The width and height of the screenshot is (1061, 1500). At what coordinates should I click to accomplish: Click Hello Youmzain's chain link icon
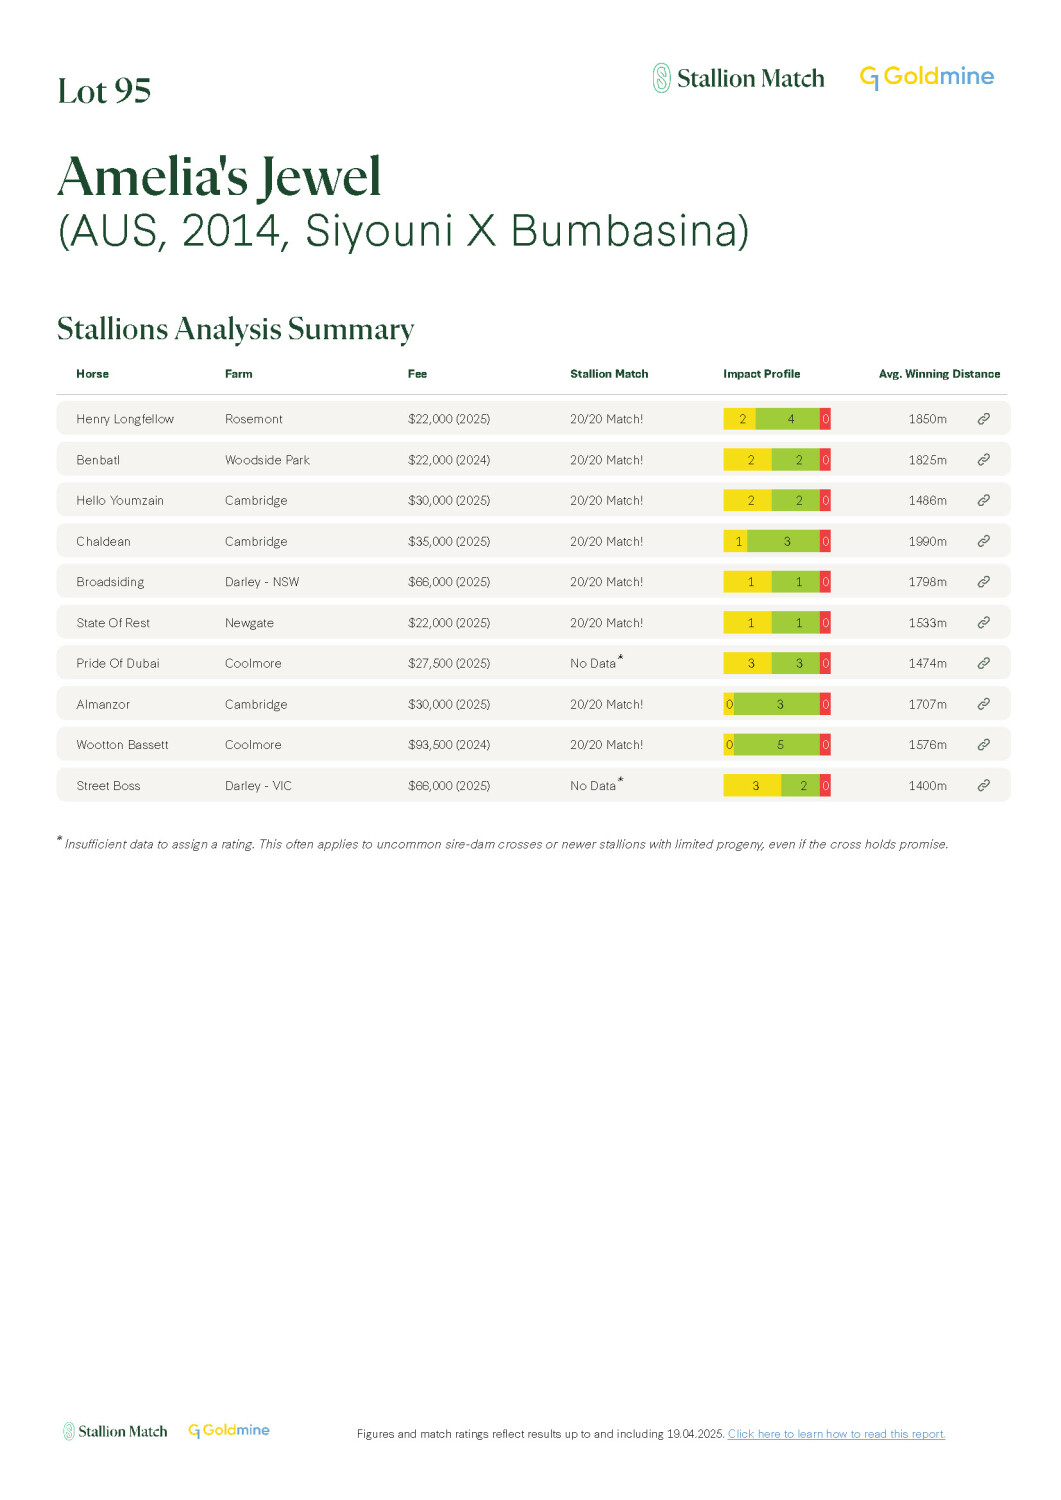click(x=983, y=500)
